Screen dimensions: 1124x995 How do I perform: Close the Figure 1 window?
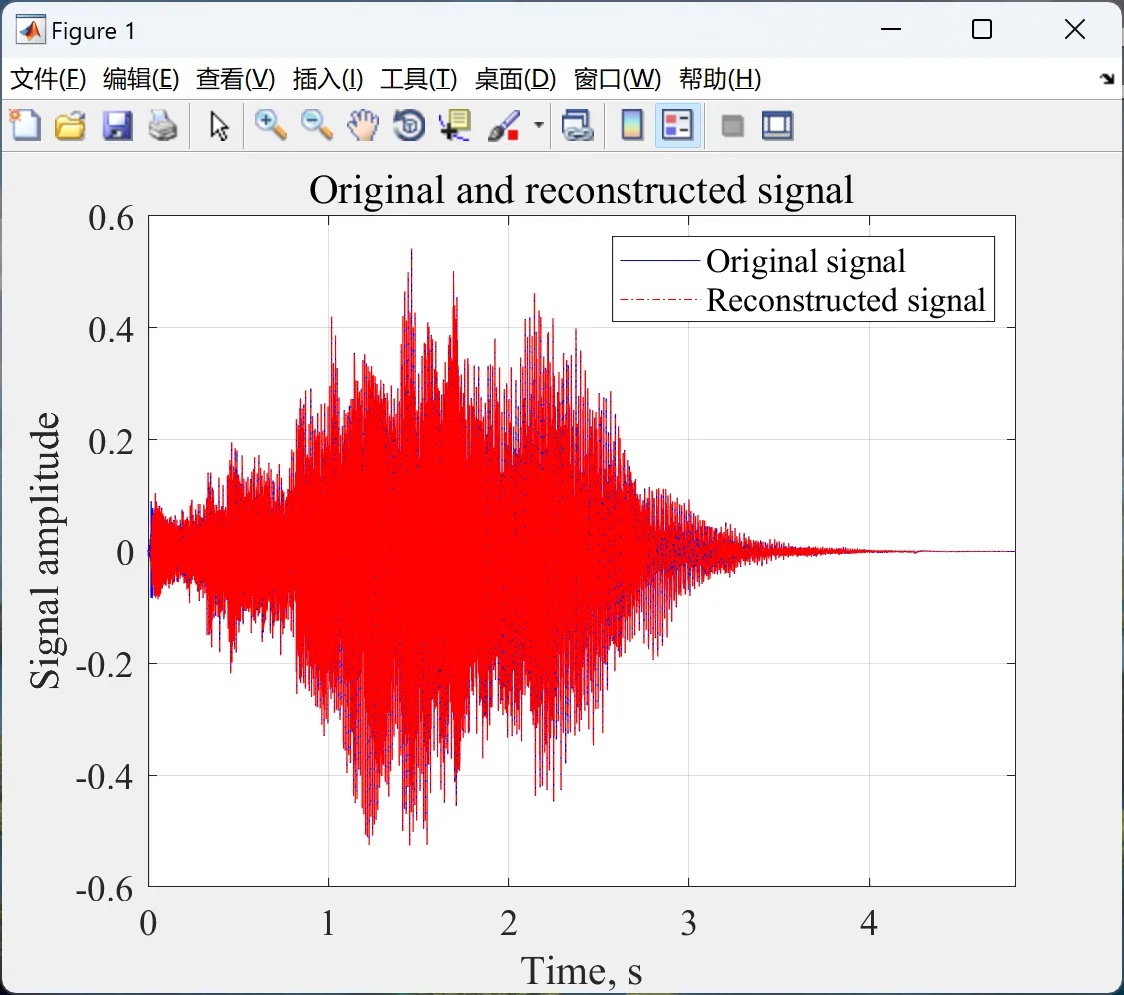tap(1075, 29)
